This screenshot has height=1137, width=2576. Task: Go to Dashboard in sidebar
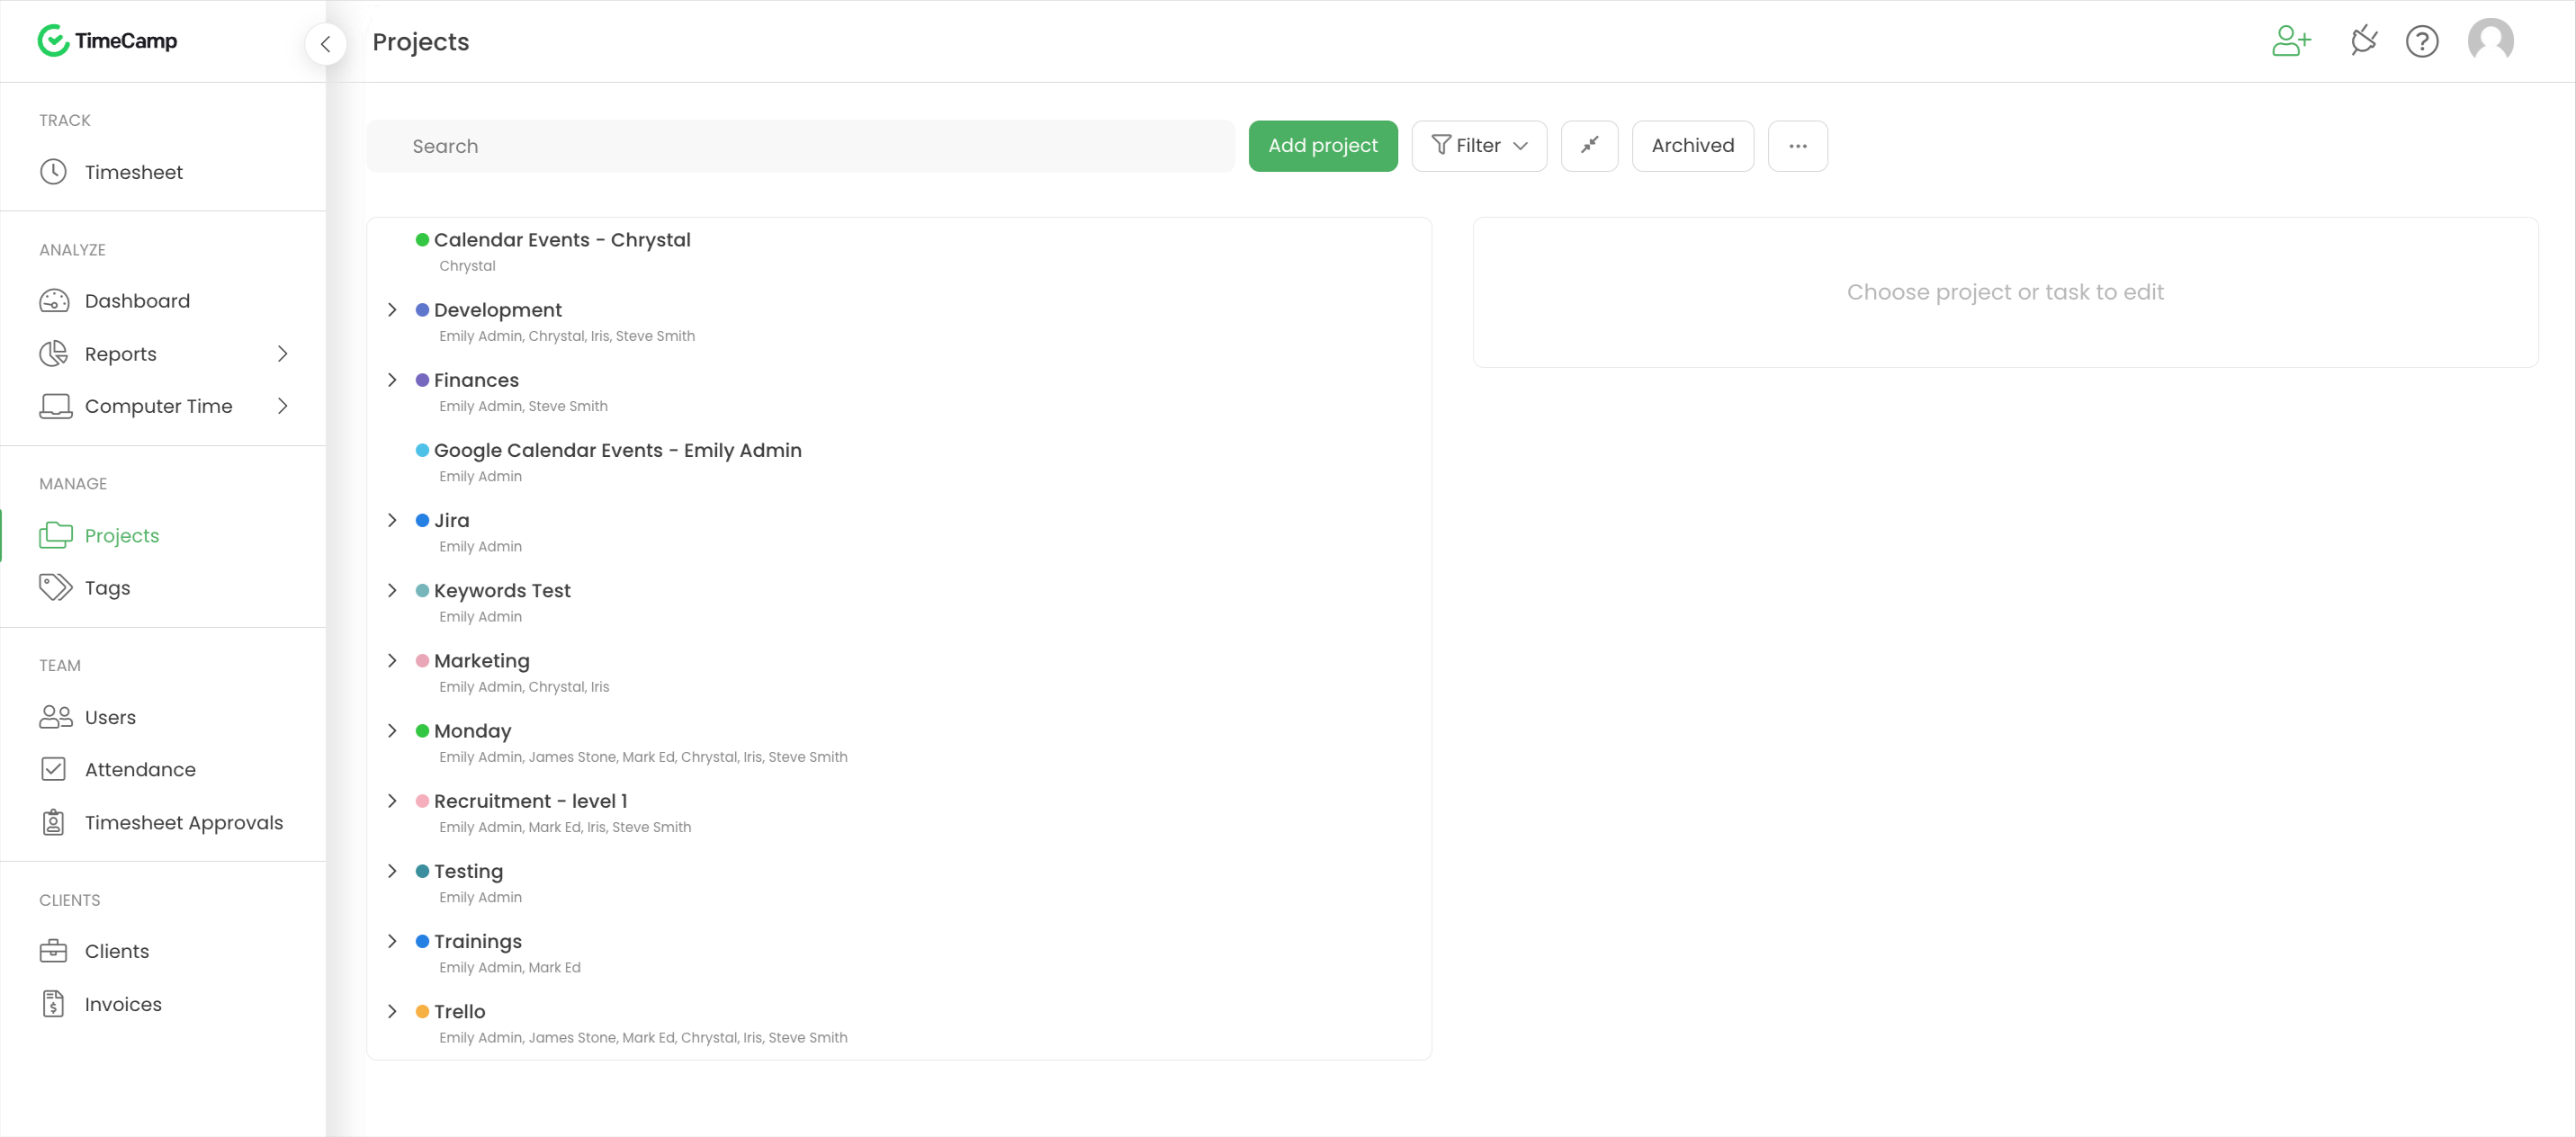[137, 301]
